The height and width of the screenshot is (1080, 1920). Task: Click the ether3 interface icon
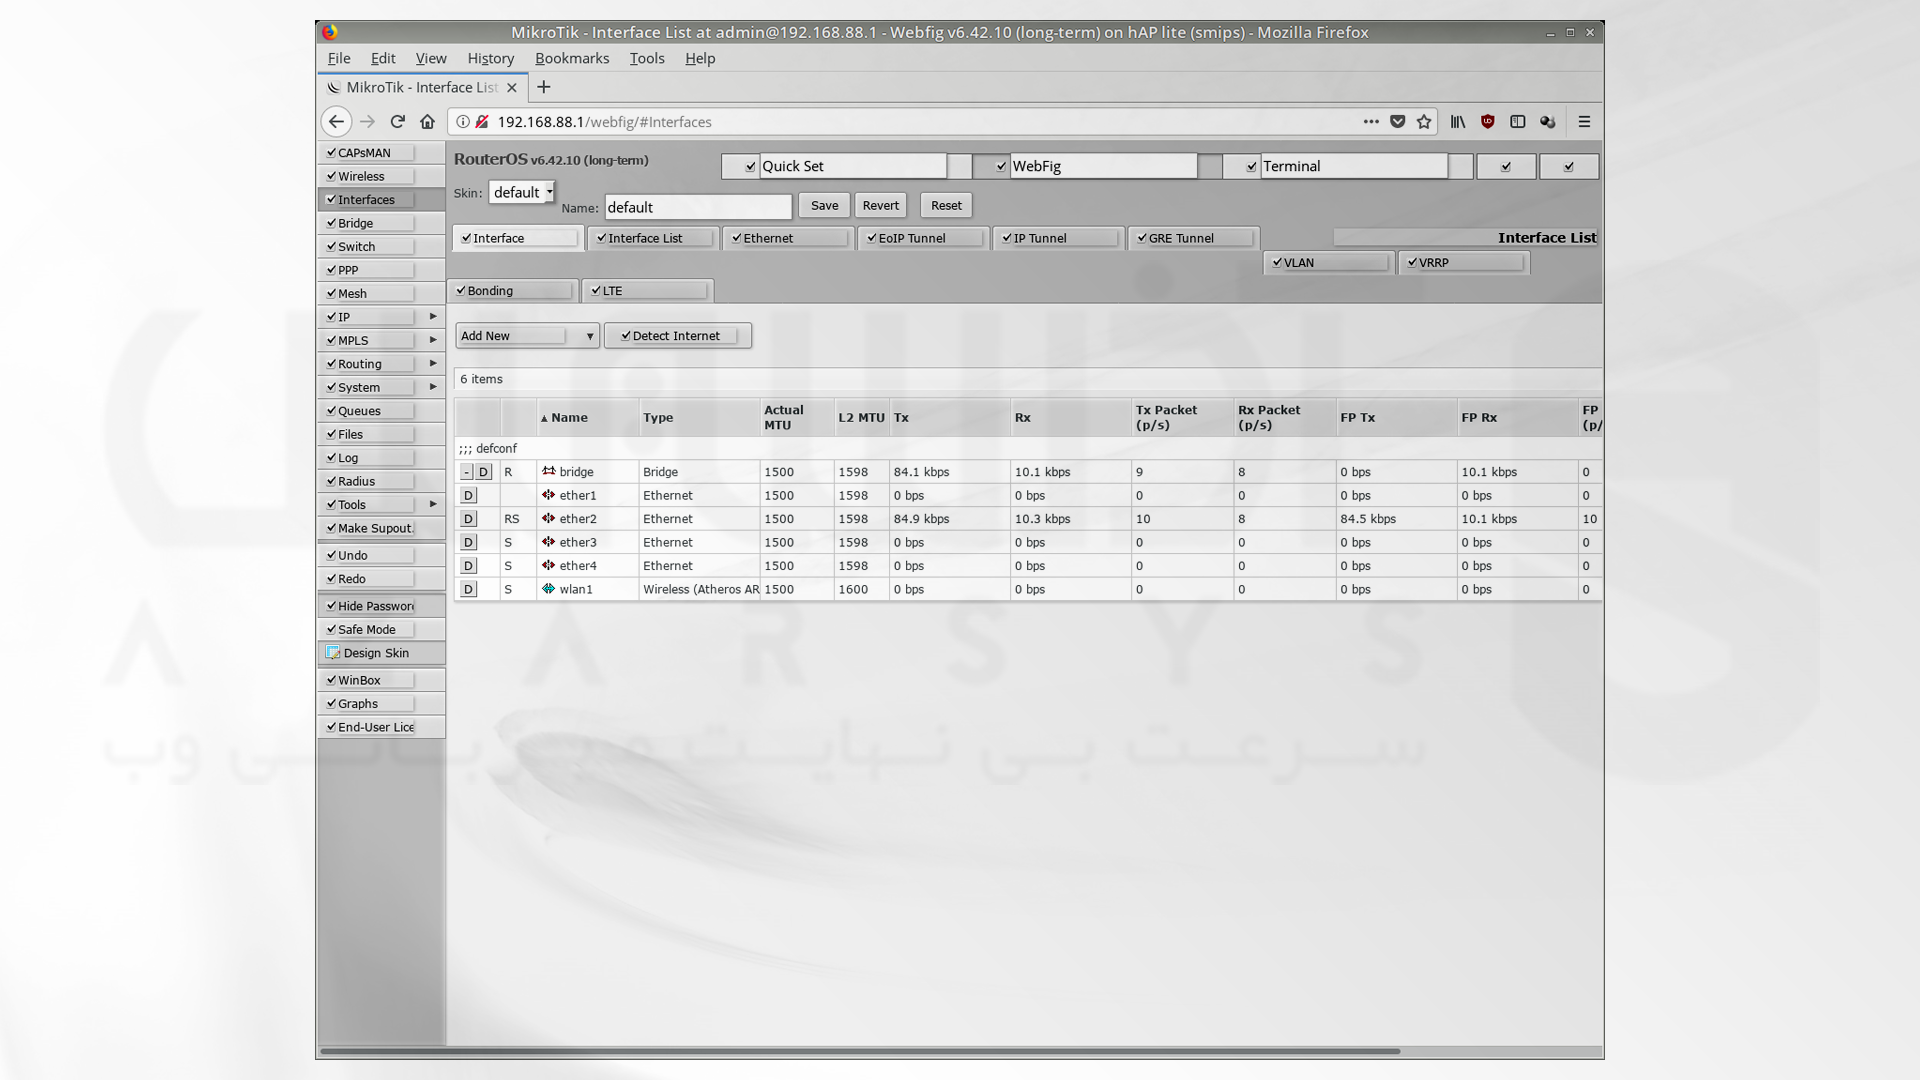click(x=548, y=542)
